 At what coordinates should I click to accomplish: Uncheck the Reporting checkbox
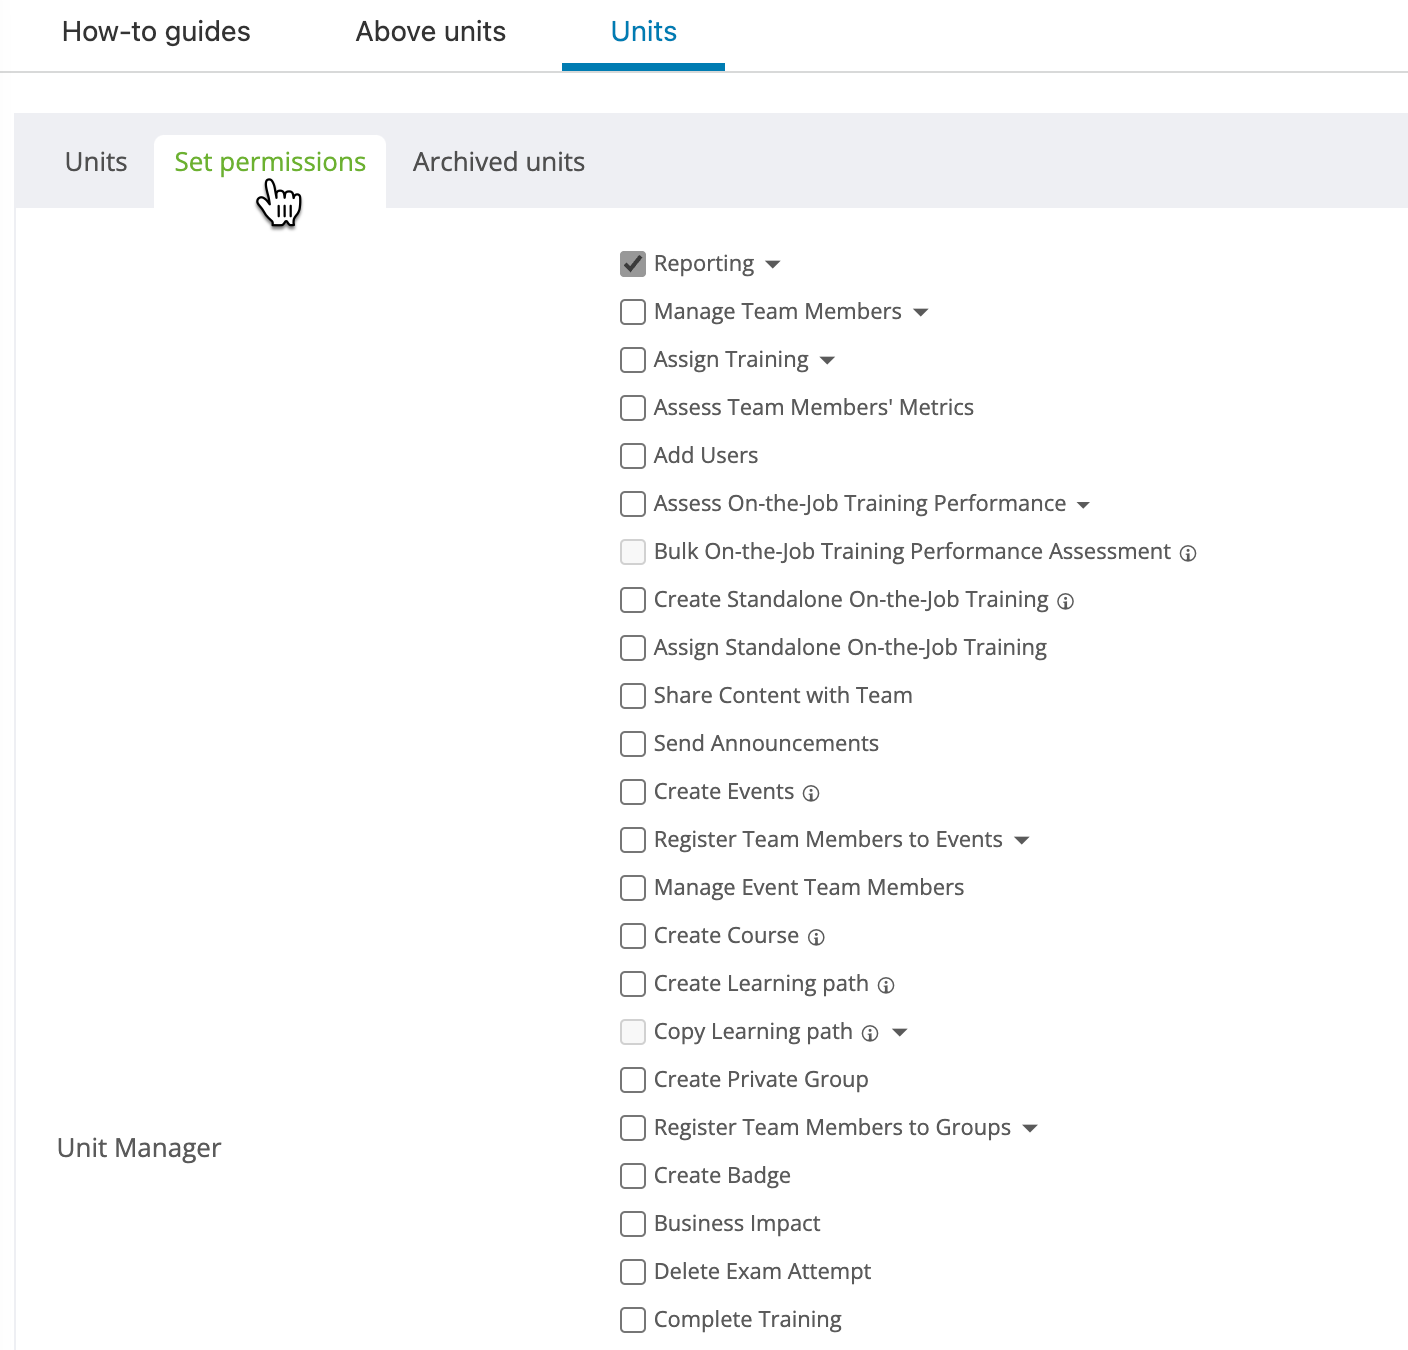click(633, 264)
